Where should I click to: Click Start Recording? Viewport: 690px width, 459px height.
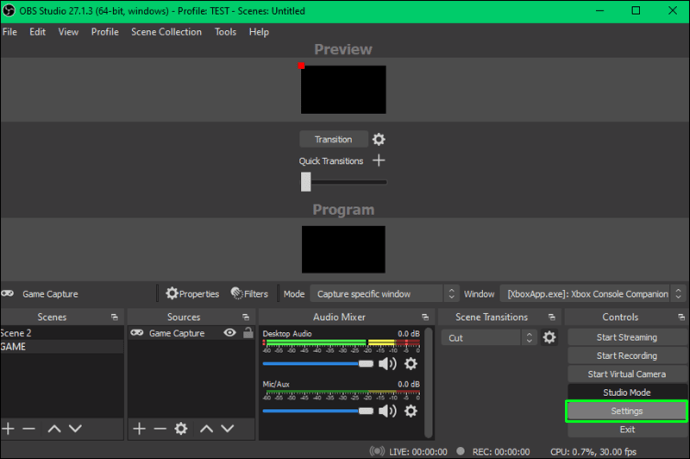[x=627, y=356]
